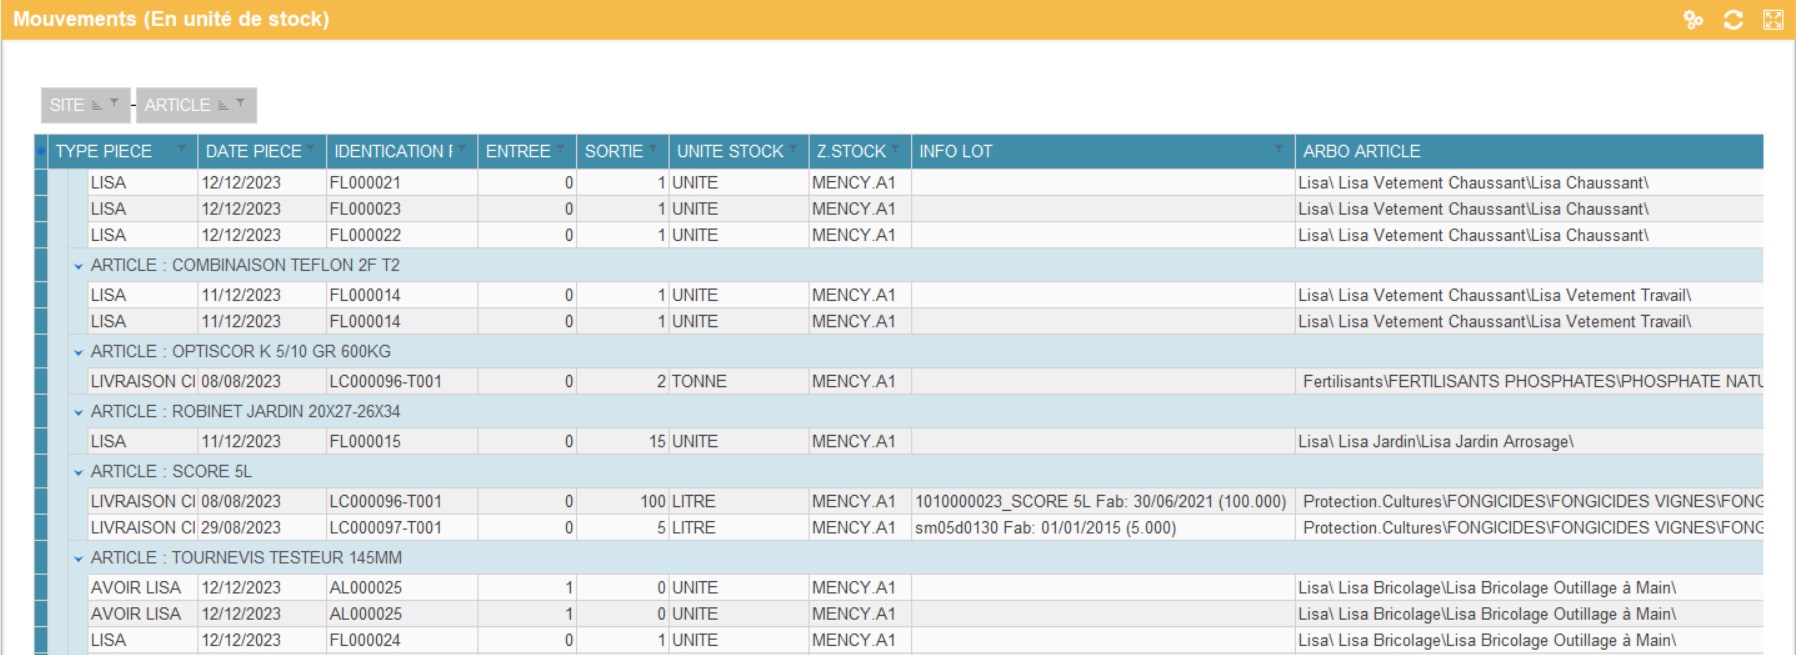
Task: Select the FL000021 row cell
Action: [365, 183]
